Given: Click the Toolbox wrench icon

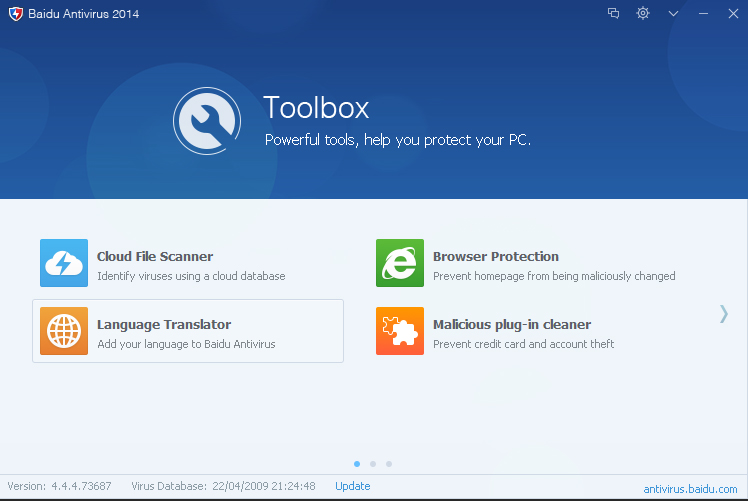Looking at the screenshot, I should 207,121.
